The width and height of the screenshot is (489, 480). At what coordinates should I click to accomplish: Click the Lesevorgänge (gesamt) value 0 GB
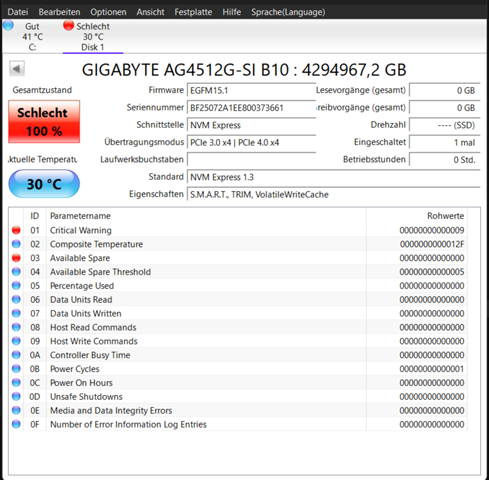tap(445, 90)
